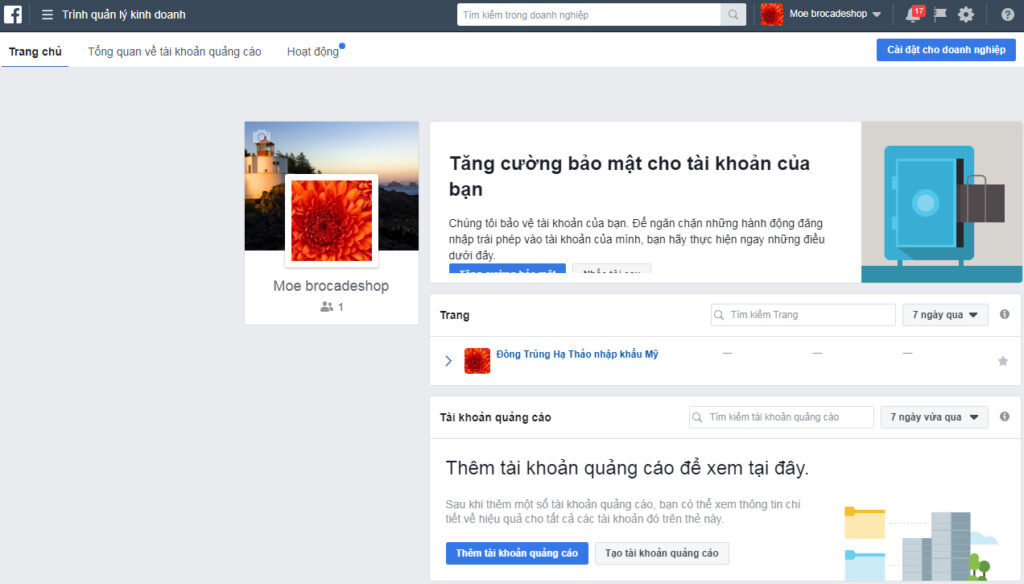Star the Đông Trùng Hạ Thảo page
This screenshot has width=1024, height=584.
coord(1003,361)
